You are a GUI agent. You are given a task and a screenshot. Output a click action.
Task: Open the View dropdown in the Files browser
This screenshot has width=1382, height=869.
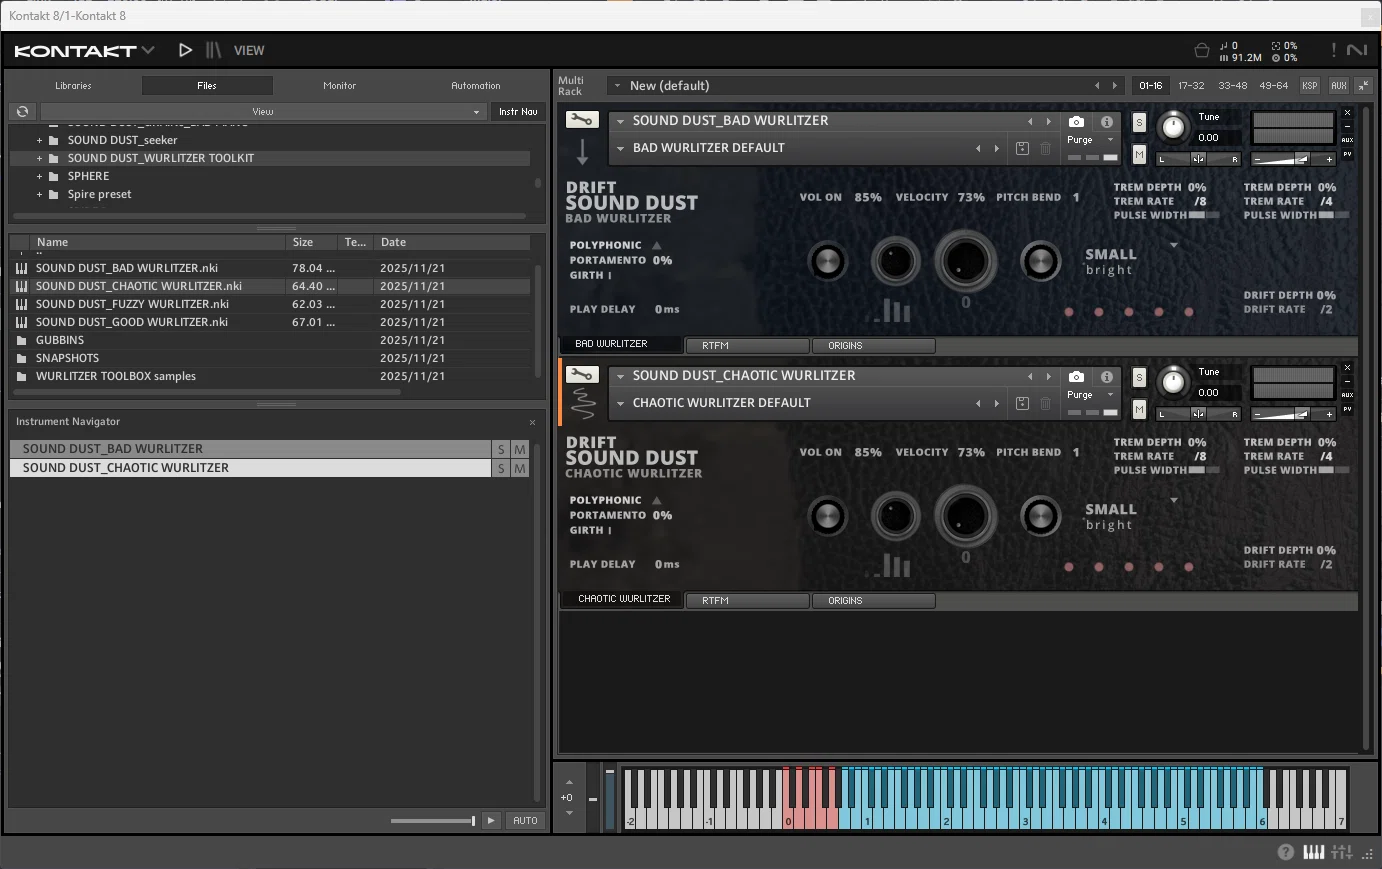click(262, 112)
